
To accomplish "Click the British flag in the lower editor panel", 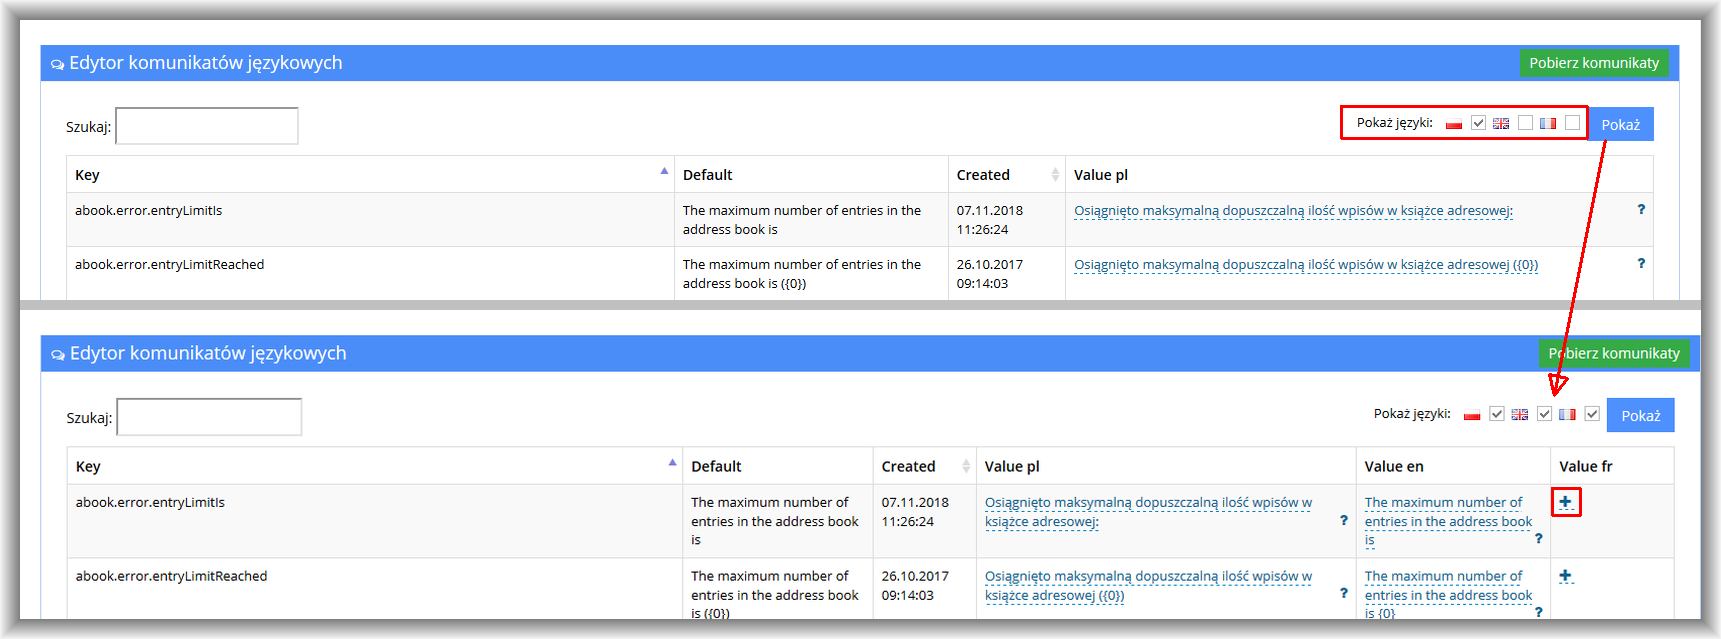I will pos(1520,415).
